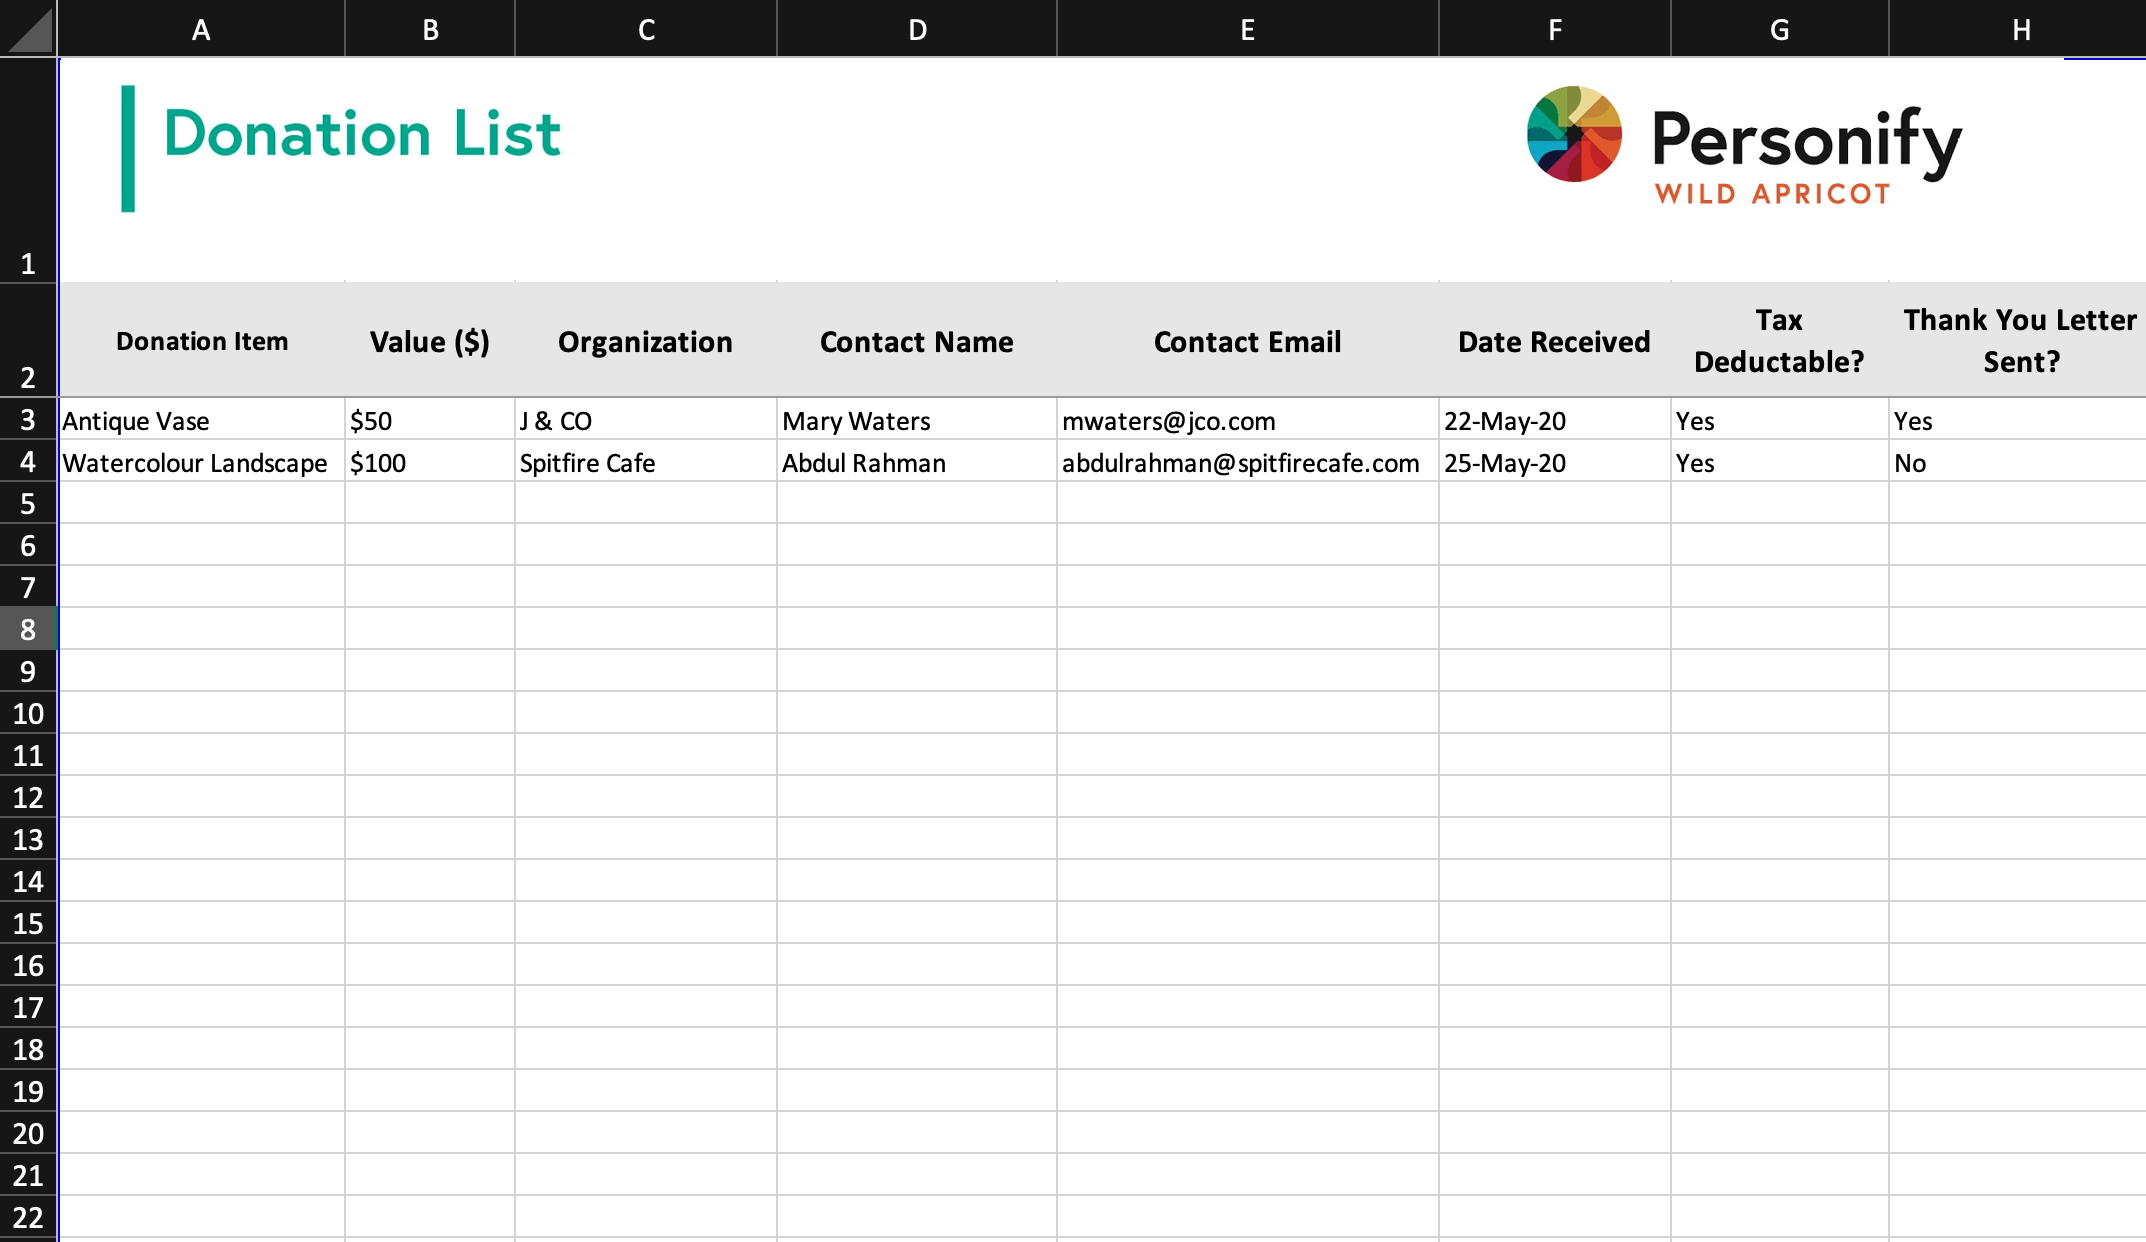Viewport: 2146px width, 1242px height.
Task: Select the Spitfire Cafe cell
Action: pyautogui.click(x=646, y=462)
